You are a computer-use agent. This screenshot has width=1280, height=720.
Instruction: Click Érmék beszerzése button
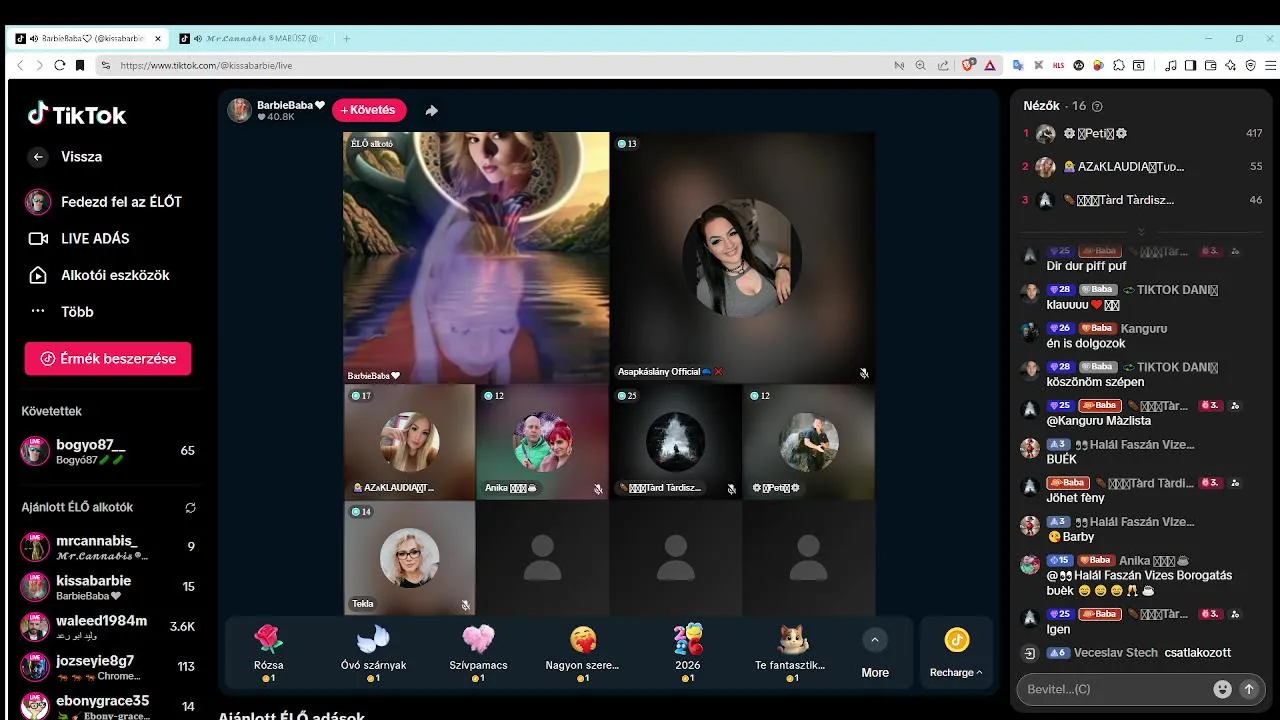click(x=108, y=358)
